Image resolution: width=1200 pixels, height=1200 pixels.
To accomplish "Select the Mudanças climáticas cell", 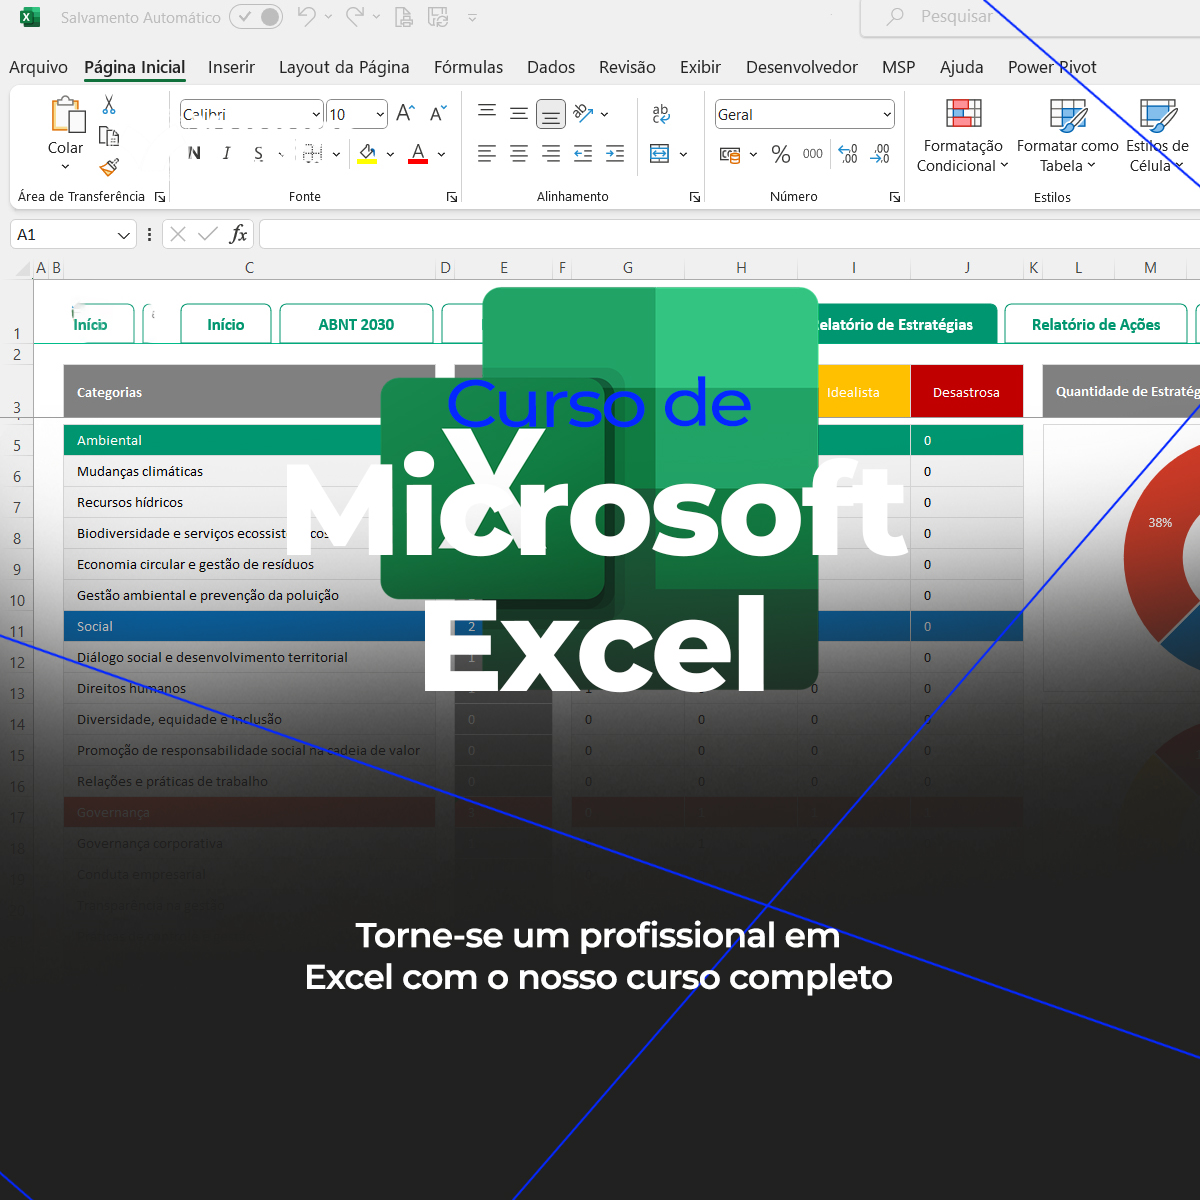I will pyautogui.click(x=250, y=471).
